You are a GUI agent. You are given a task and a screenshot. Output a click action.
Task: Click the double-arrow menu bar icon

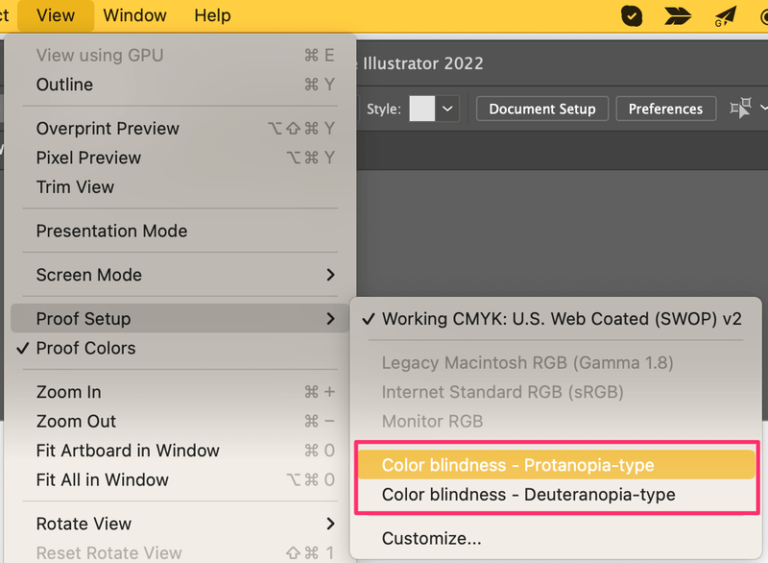(678, 15)
